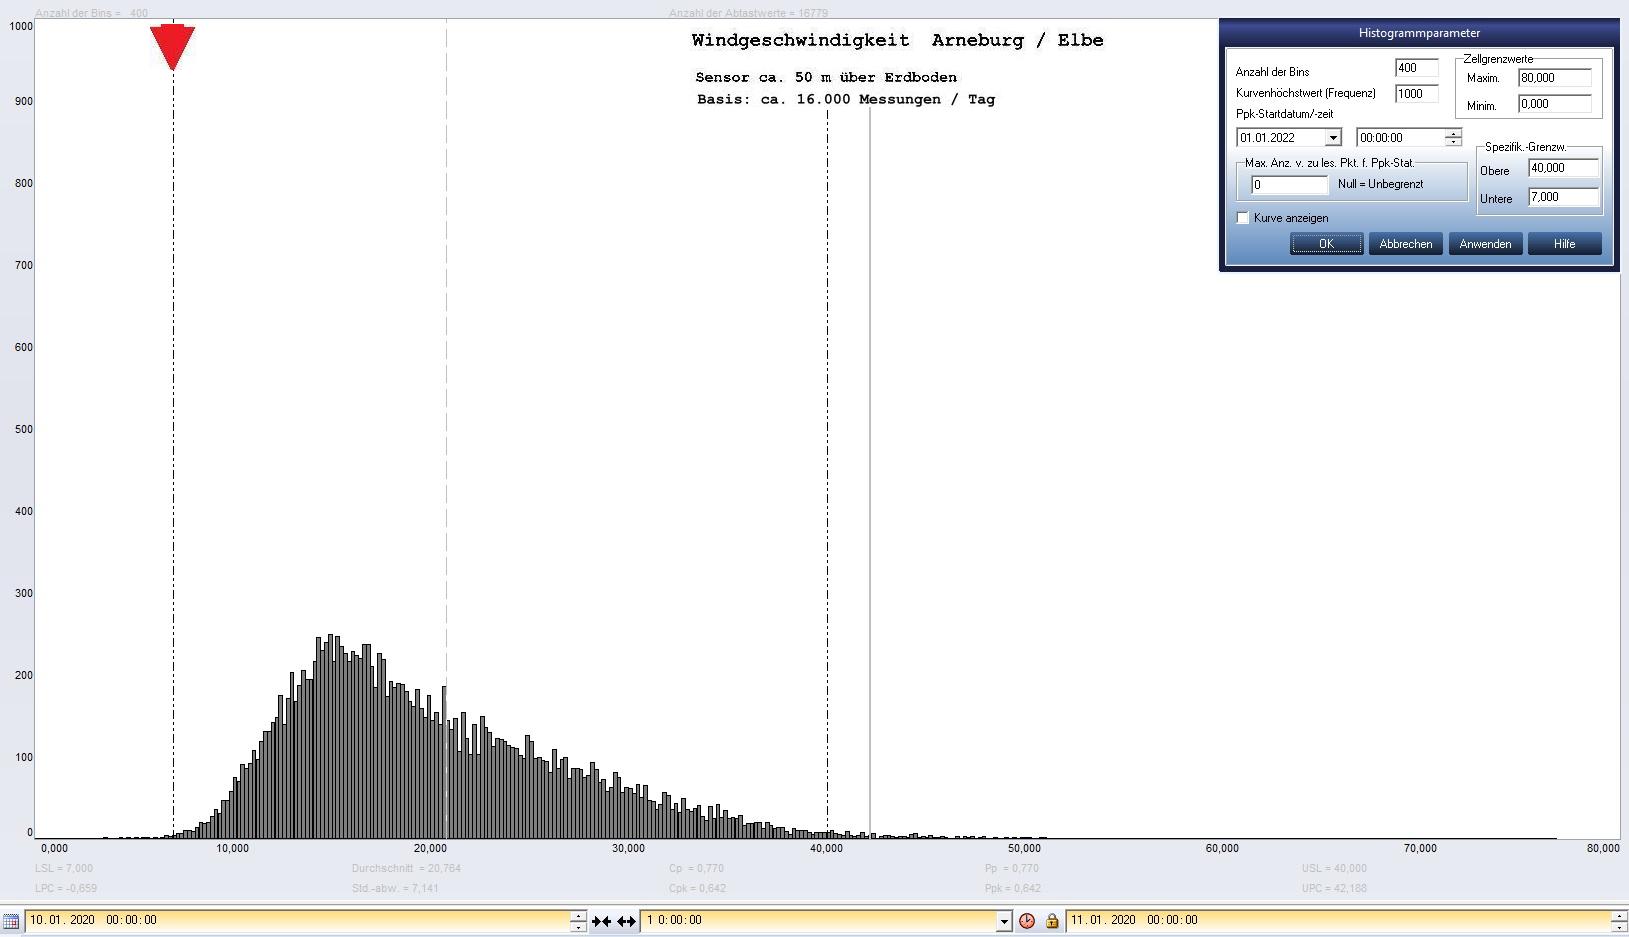The height and width of the screenshot is (937, 1629).
Task: Click the Abbrechen button
Action: click(x=1405, y=244)
